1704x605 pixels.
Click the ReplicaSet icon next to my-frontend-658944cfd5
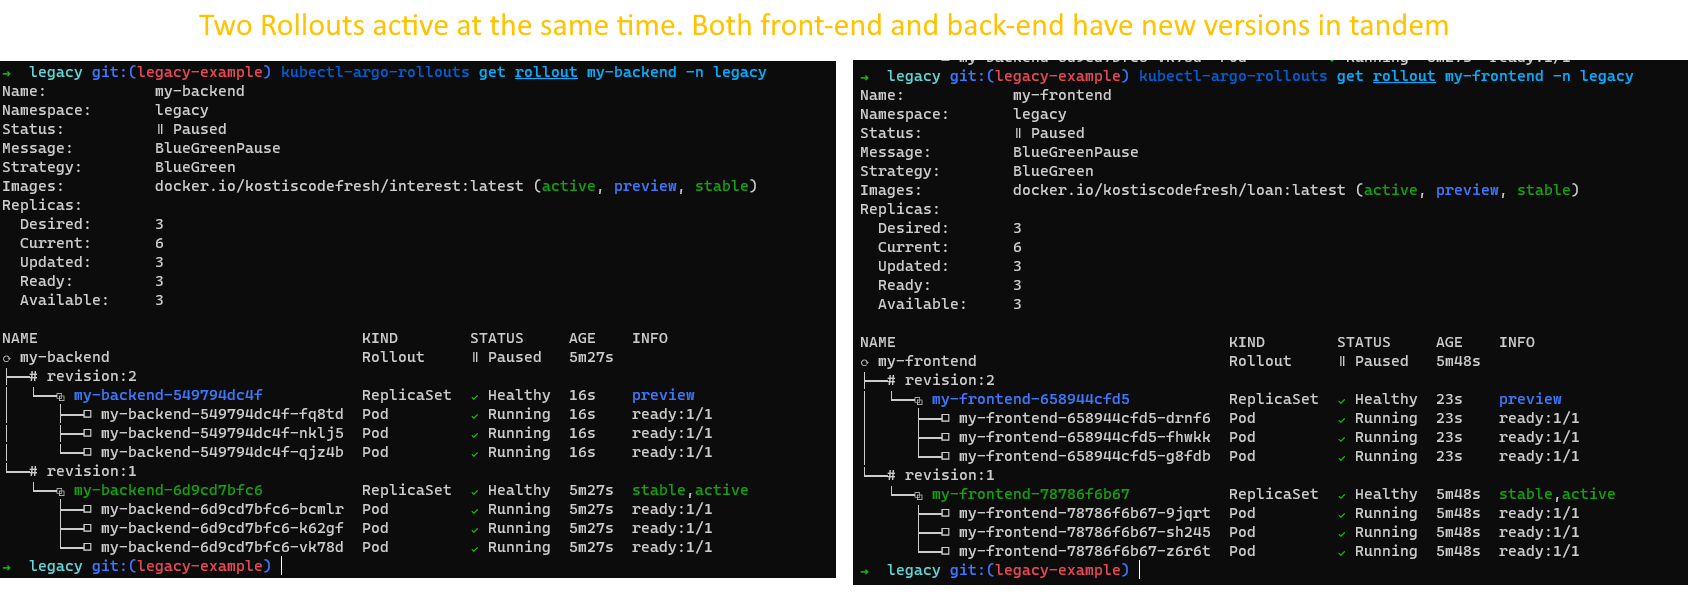pos(918,400)
